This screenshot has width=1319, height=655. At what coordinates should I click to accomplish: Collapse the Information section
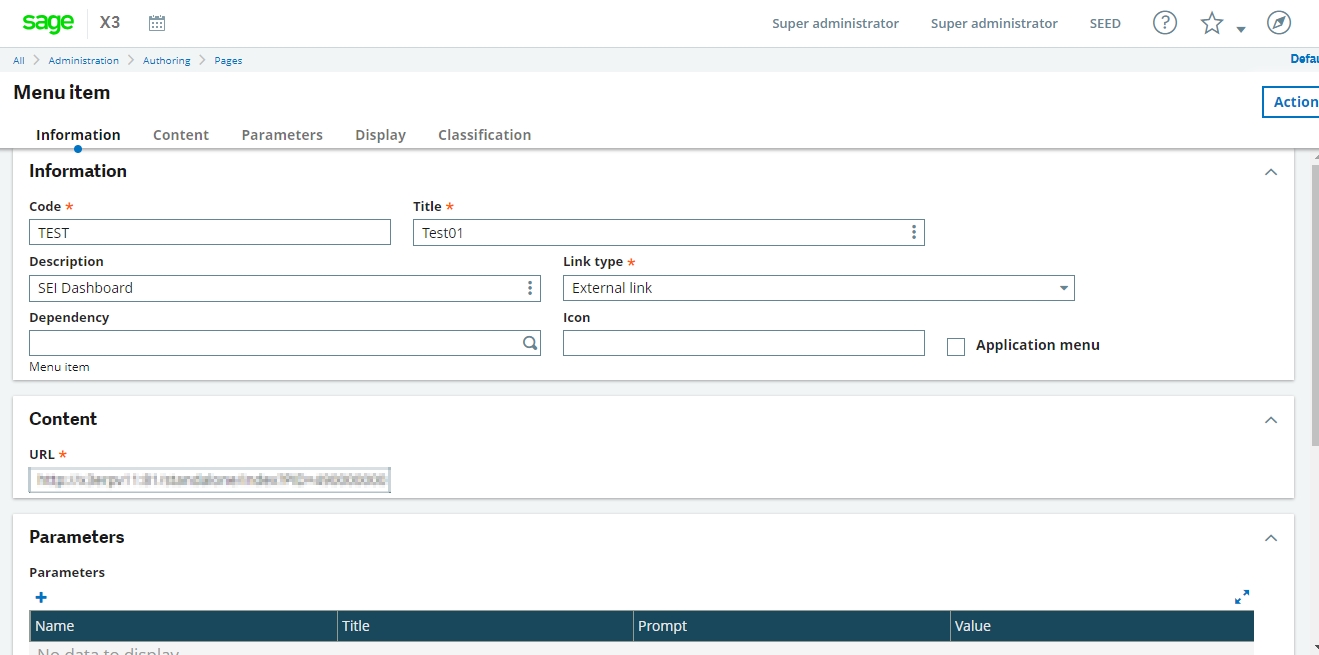[1271, 171]
